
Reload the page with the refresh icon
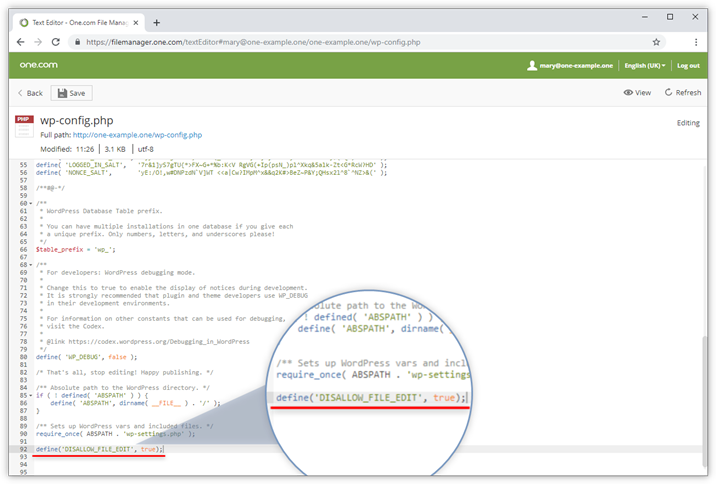(x=56, y=42)
